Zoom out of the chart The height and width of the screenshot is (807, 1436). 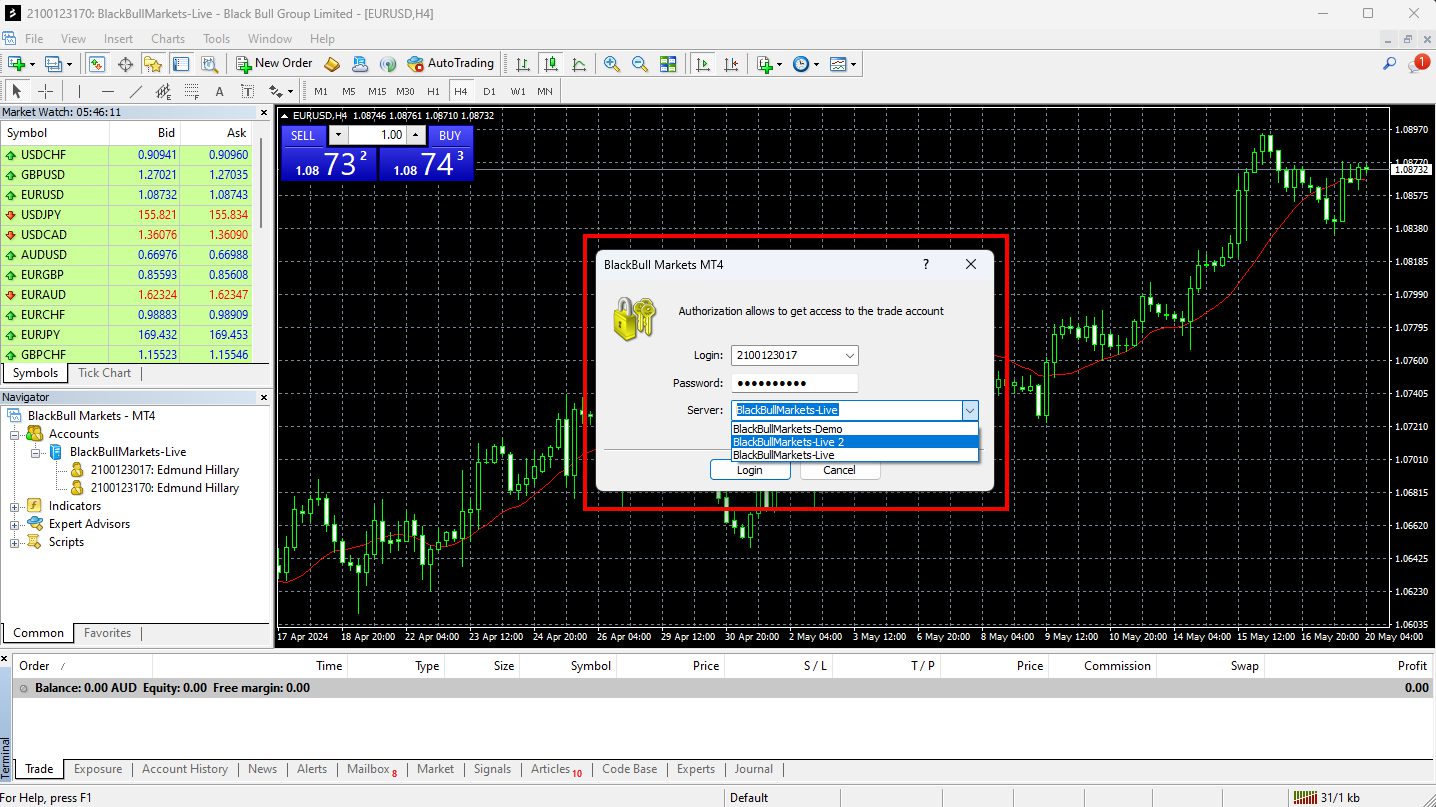pos(639,64)
